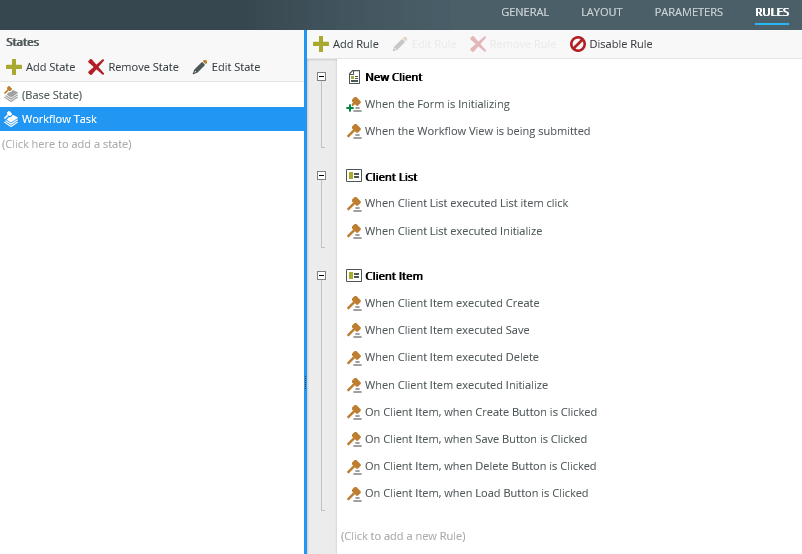802x554 pixels.
Task: Switch to the General tab
Action: [x=525, y=12]
